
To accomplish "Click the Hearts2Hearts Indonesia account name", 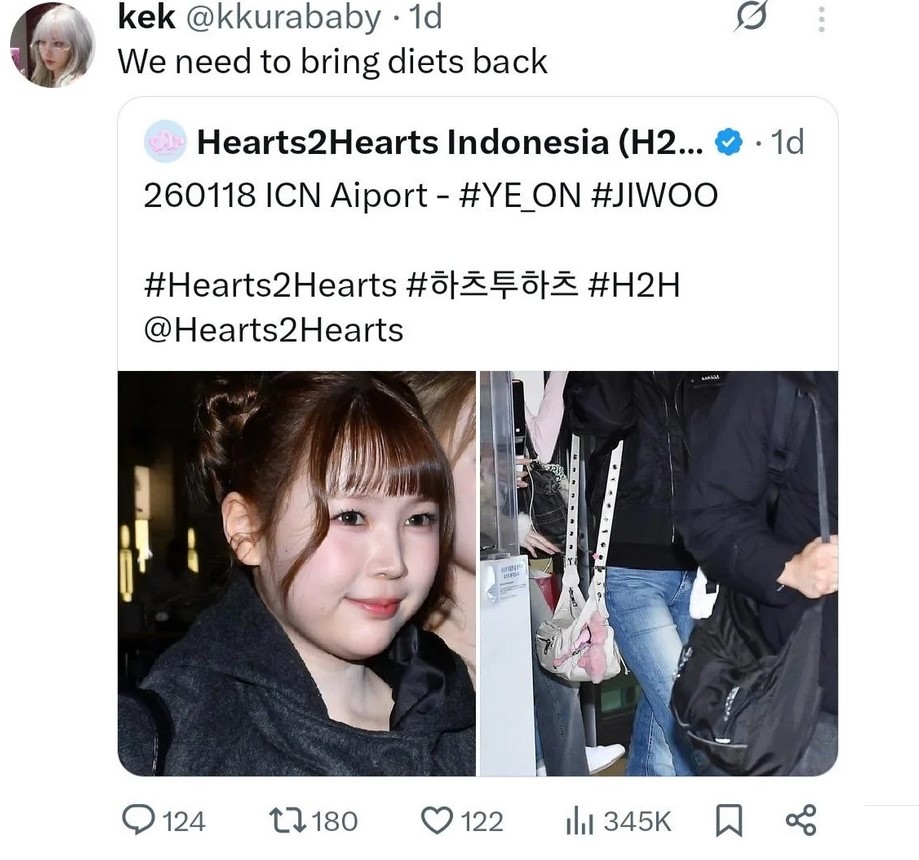I will coord(450,142).
